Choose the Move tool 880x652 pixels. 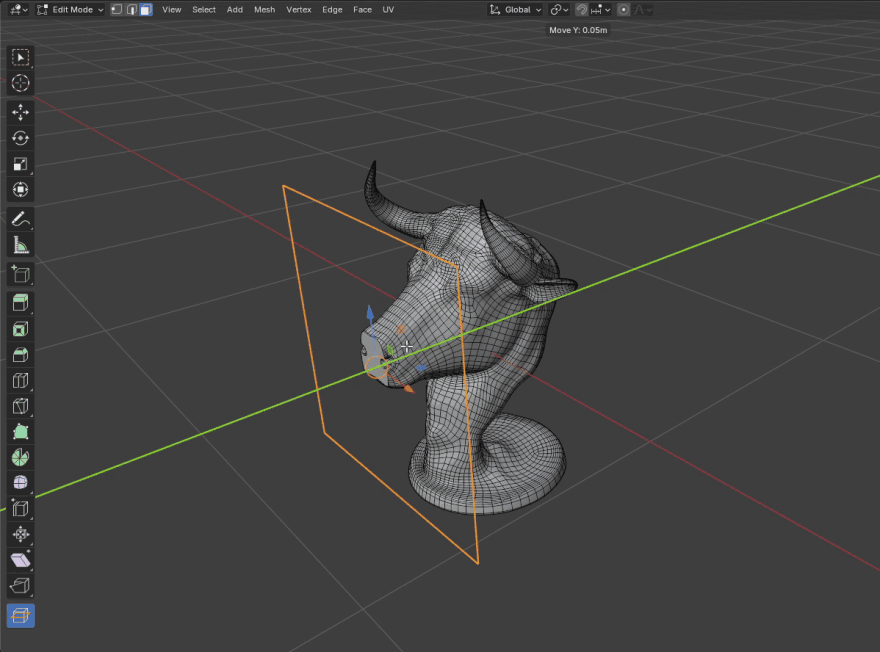(x=20, y=112)
